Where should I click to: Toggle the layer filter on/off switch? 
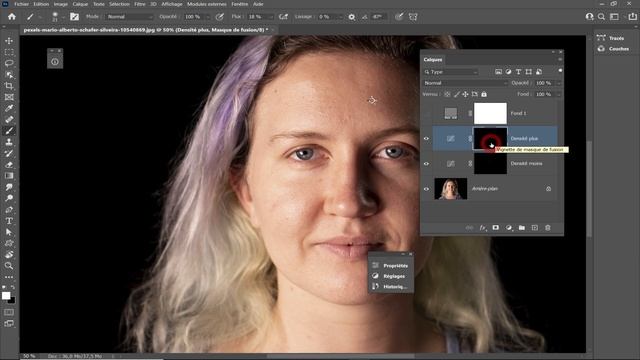[560, 71]
